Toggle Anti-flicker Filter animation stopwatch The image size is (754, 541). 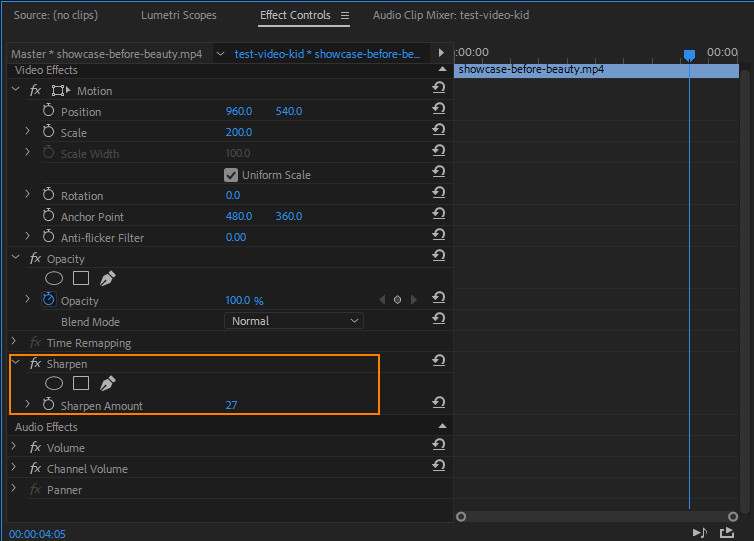pos(49,236)
